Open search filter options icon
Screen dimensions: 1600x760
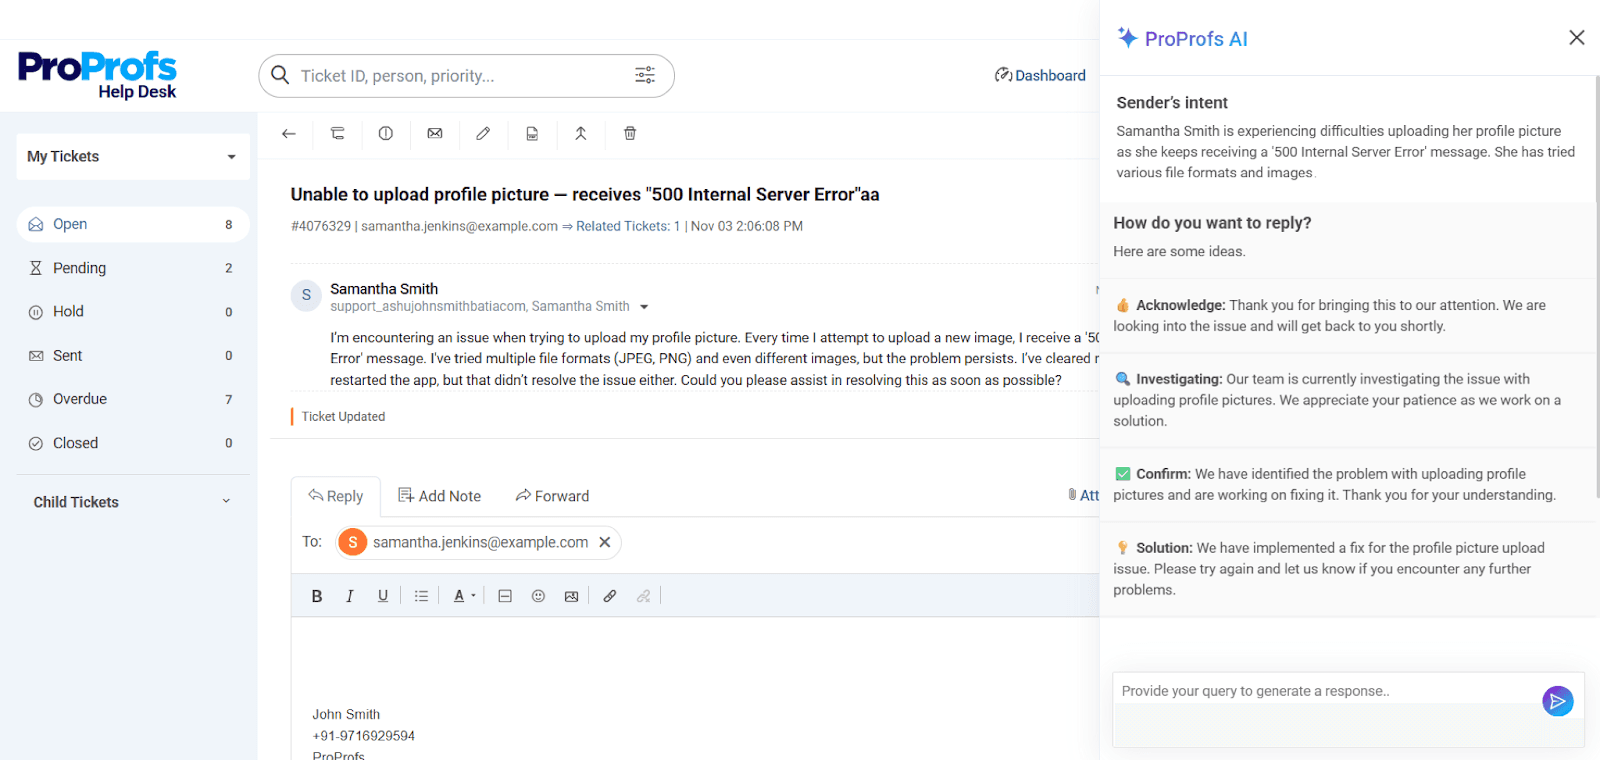[645, 76]
